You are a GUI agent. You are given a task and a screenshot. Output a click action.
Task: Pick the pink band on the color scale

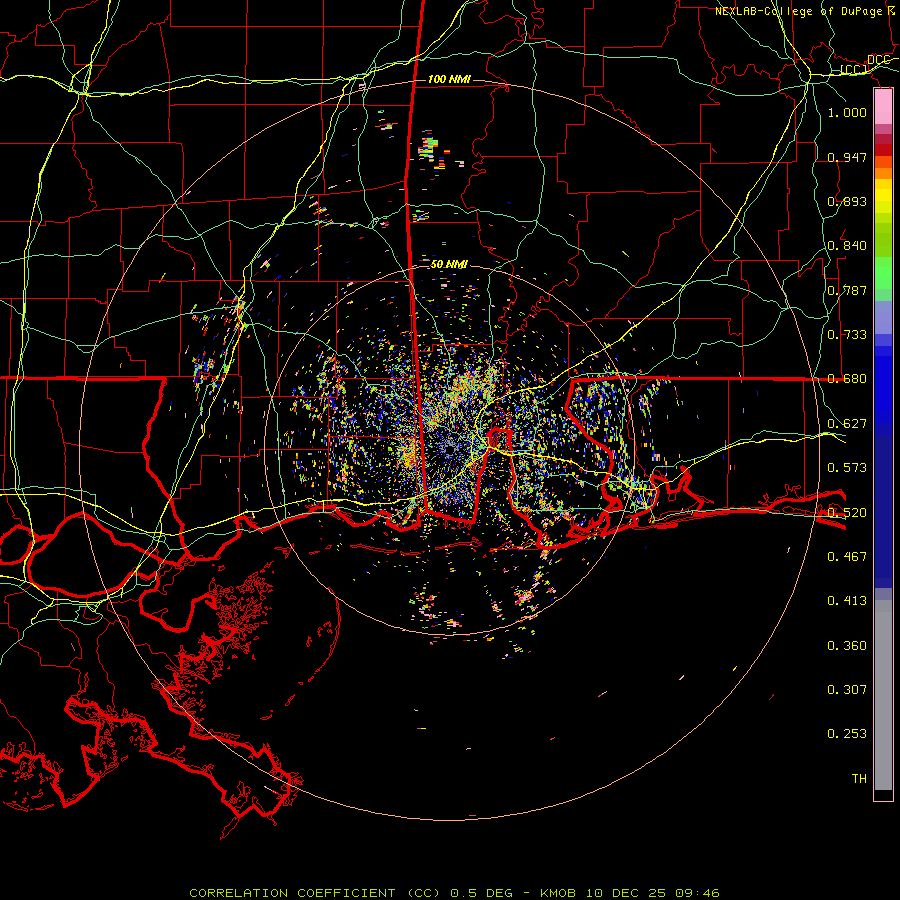point(883,107)
